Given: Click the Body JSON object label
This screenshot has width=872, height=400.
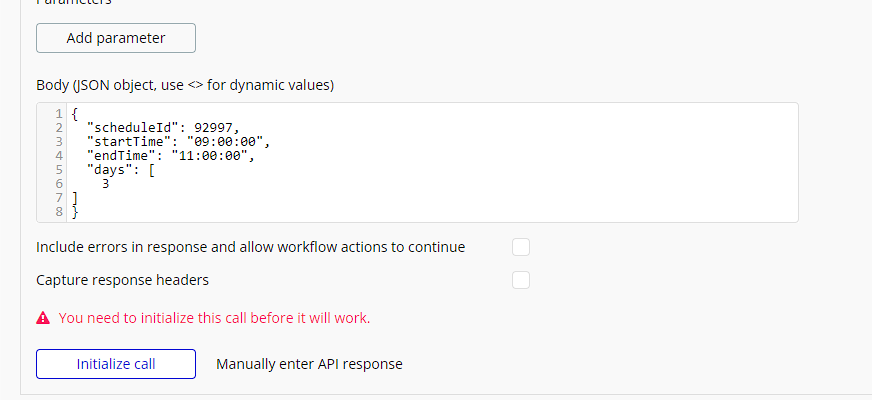Looking at the screenshot, I should pyautogui.click(x=185, y=86).
